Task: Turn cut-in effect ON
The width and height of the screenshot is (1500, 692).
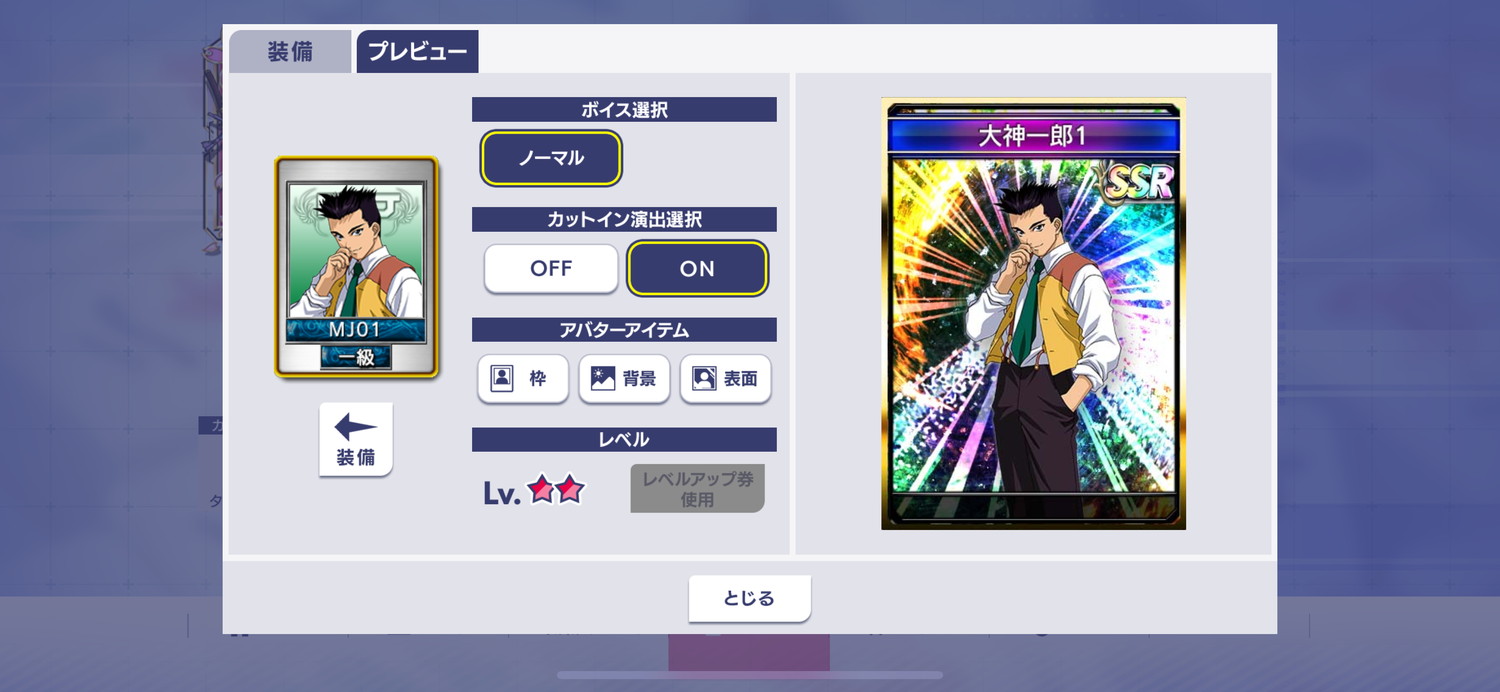Action: click(x=697, y=269)
